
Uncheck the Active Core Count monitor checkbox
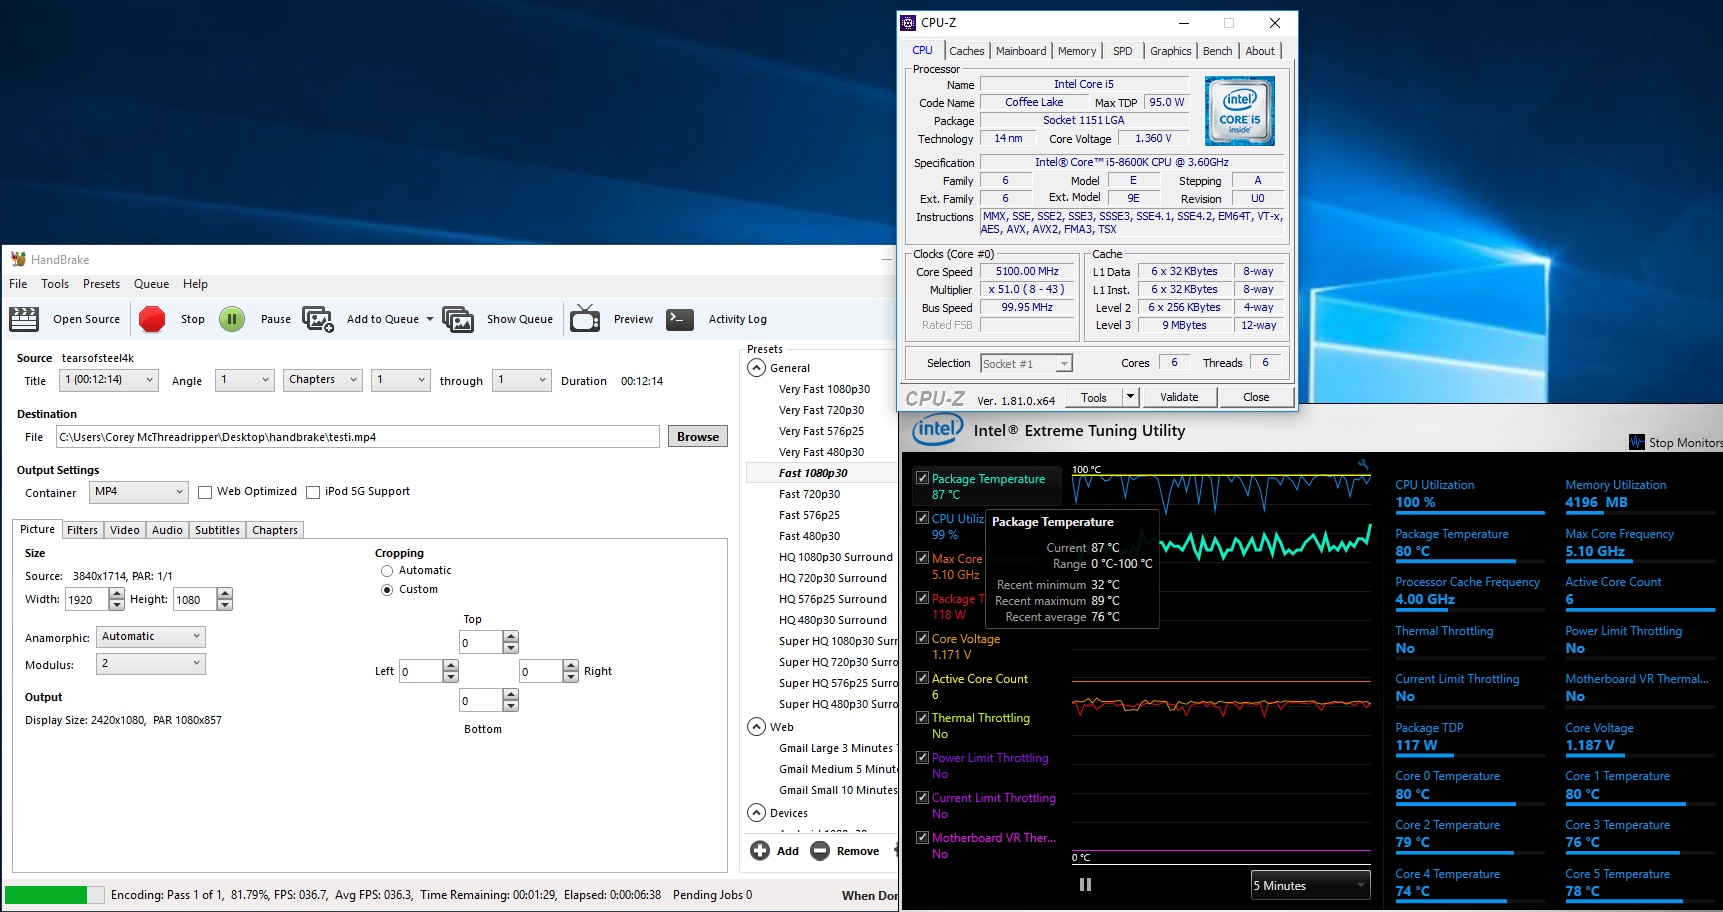click(922, 678)
